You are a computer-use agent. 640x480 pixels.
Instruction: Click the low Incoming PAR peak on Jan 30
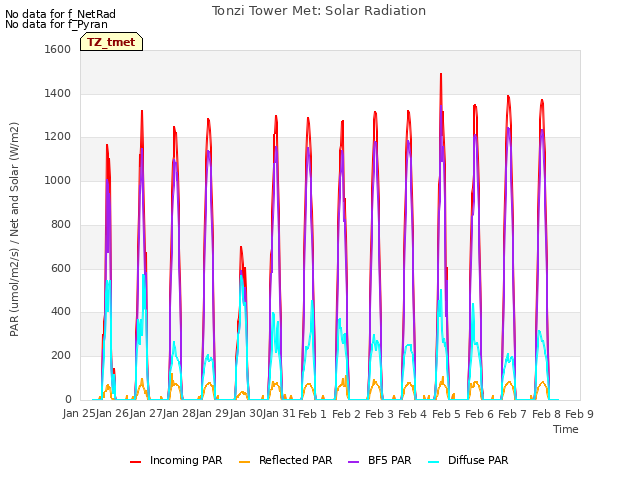[x=241, y=248]
